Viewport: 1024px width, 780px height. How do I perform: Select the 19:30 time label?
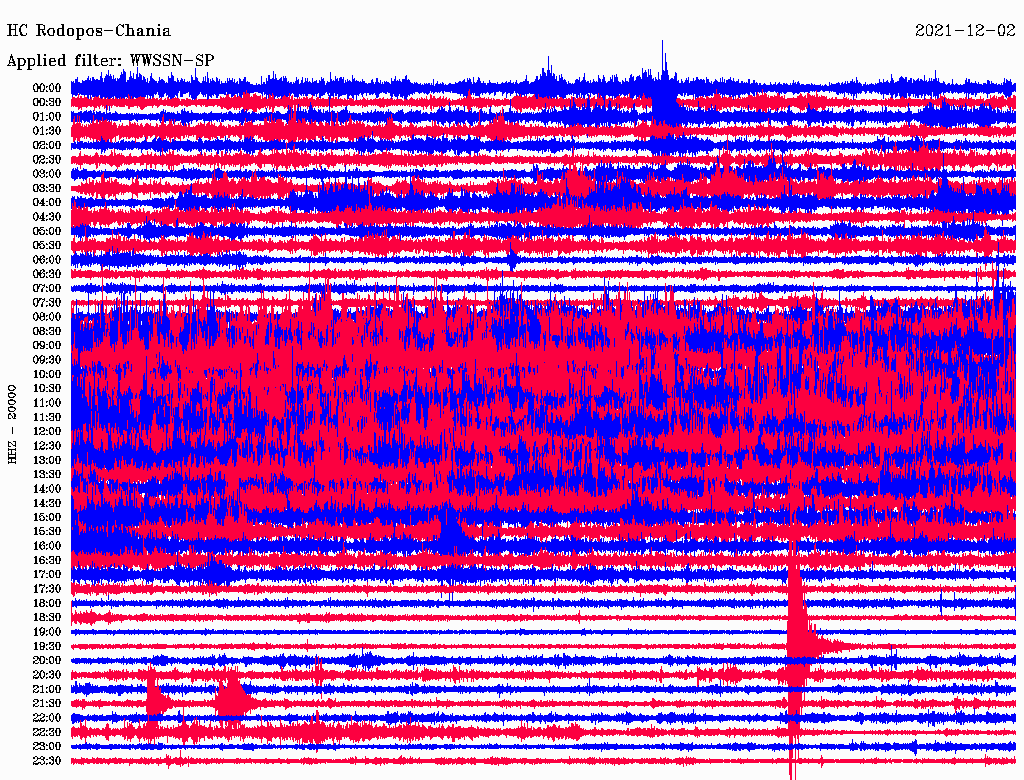pos(46,646)
